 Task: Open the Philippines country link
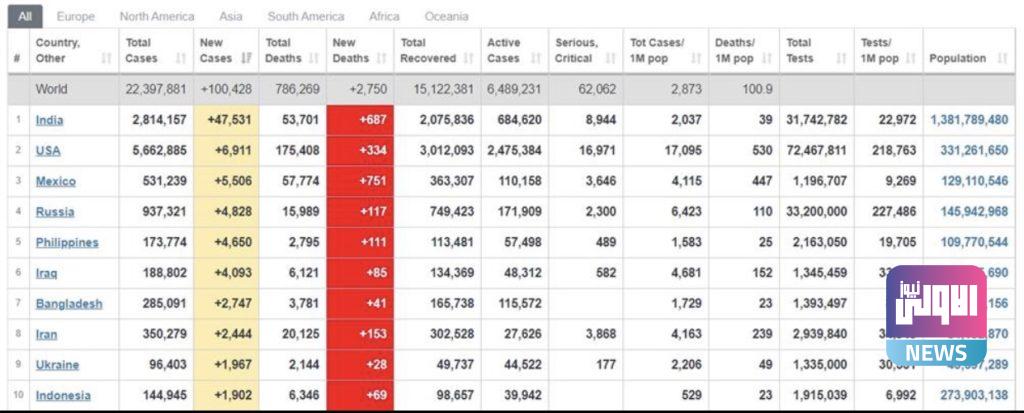(x=67, y=242)
